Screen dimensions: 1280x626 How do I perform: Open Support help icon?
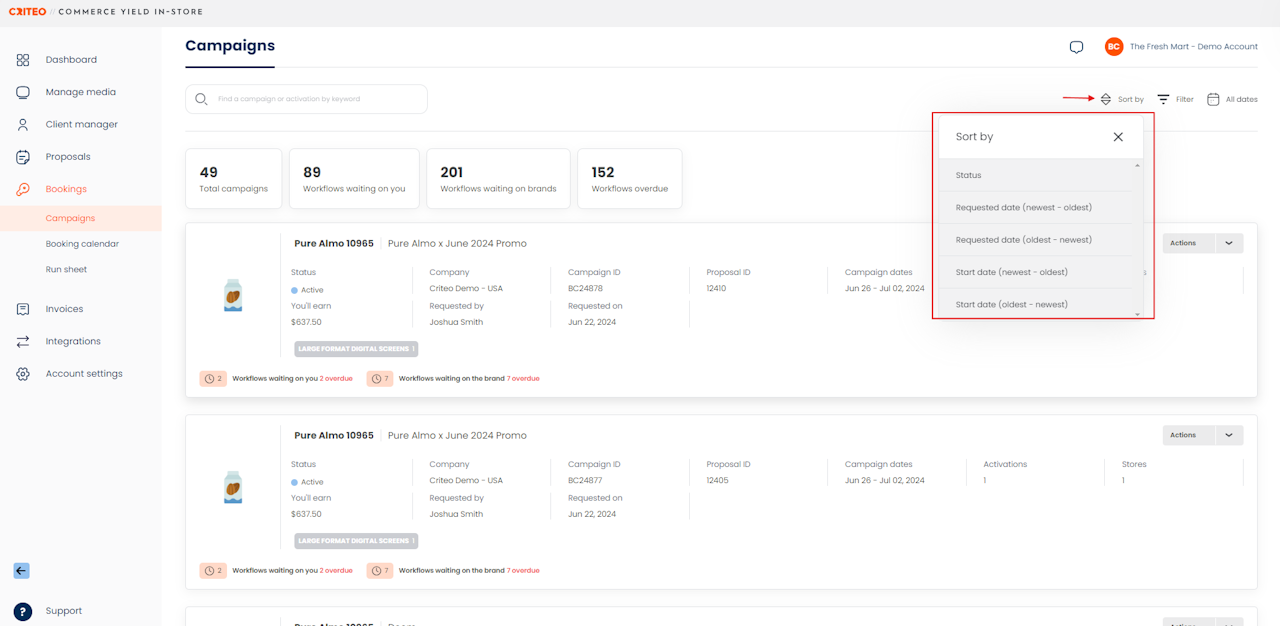[x=23, y=611]
